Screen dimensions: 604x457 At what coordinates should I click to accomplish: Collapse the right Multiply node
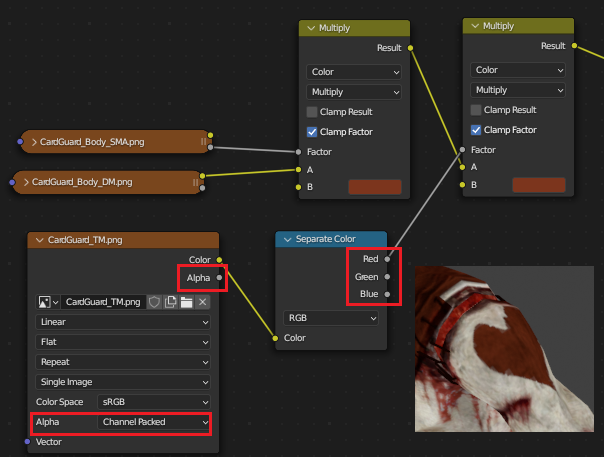pos(475,26)
